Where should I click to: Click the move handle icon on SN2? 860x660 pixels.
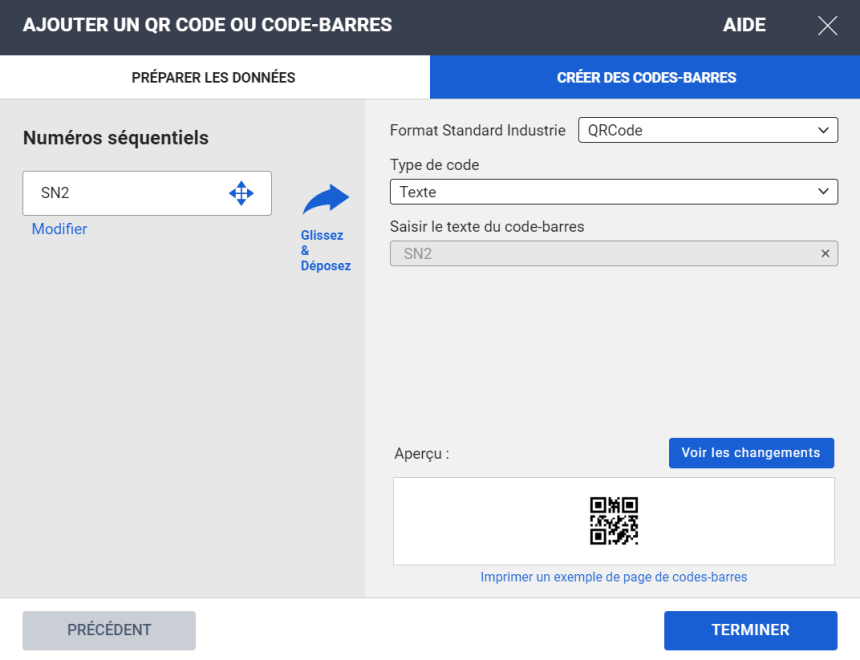tap(241, 193)
